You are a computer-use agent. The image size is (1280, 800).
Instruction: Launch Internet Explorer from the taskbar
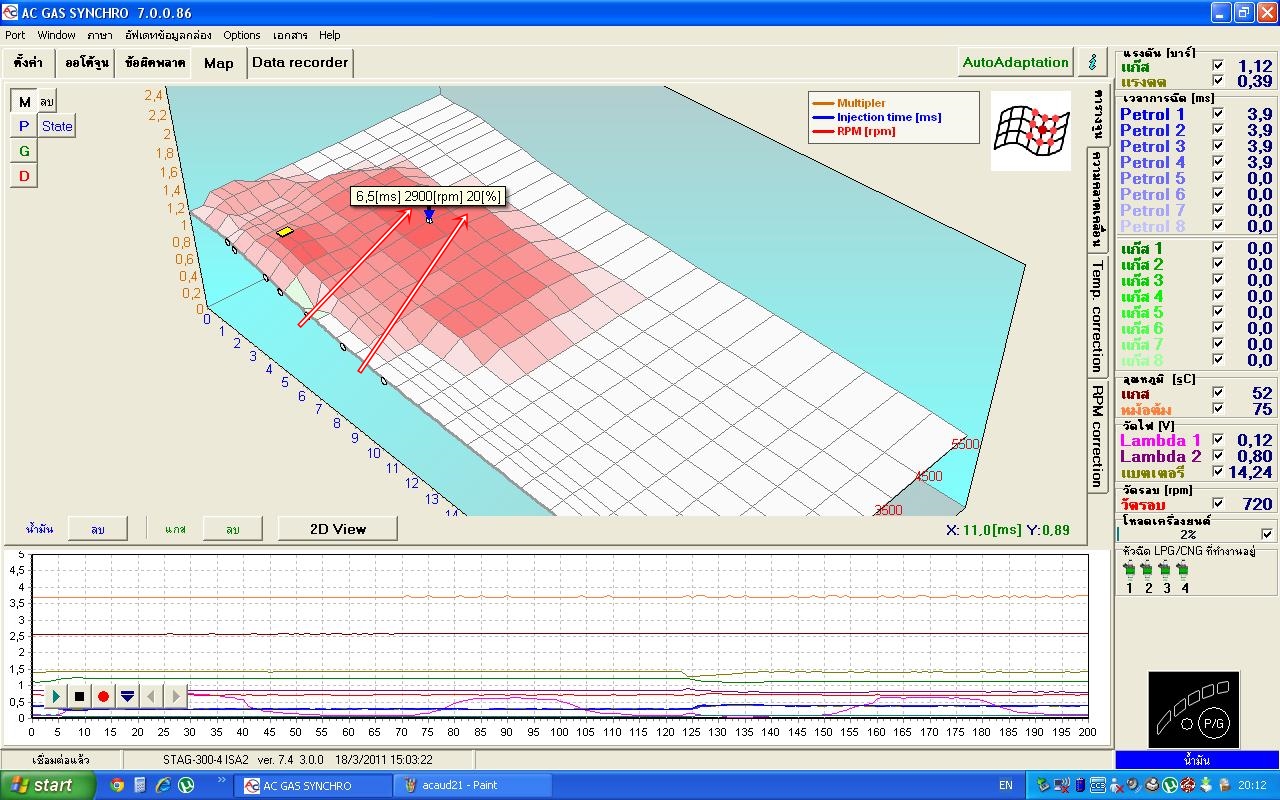(x=163, y=785)
